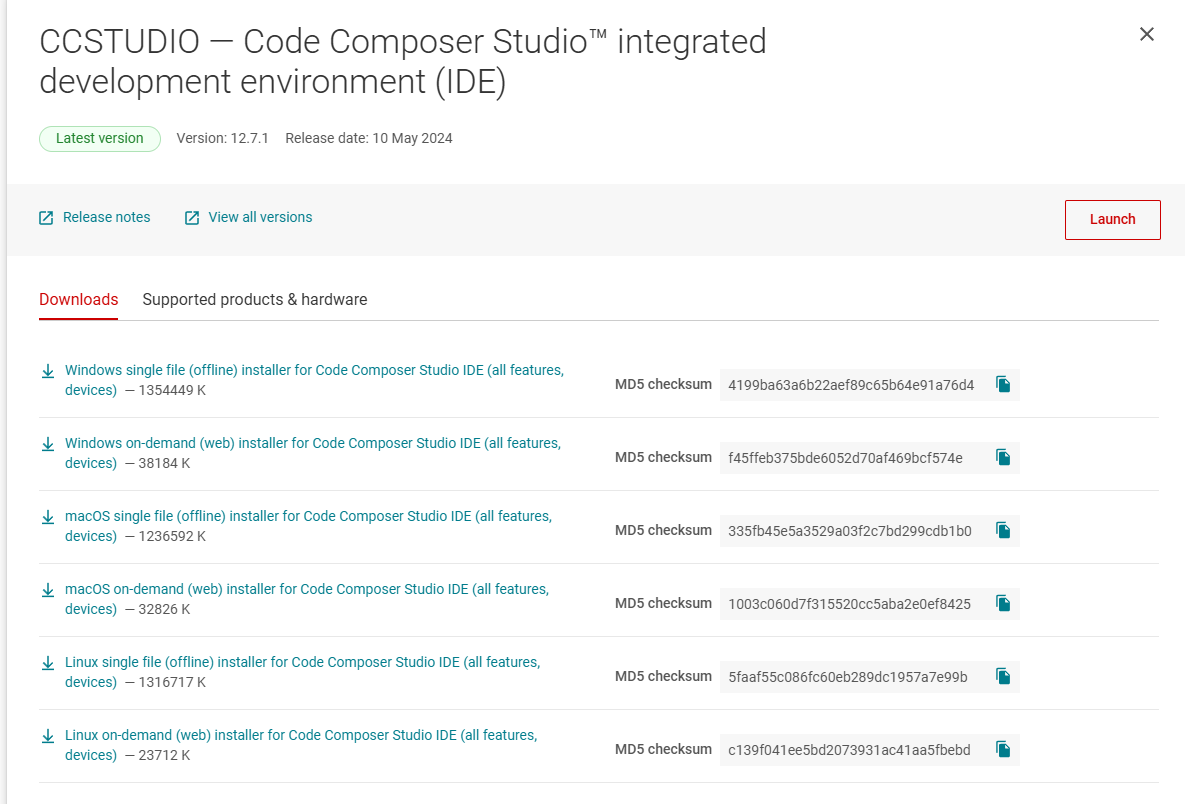1185x804 pixels.
Task: Click the Latest version badge
Action: click(x=100, y=138)
